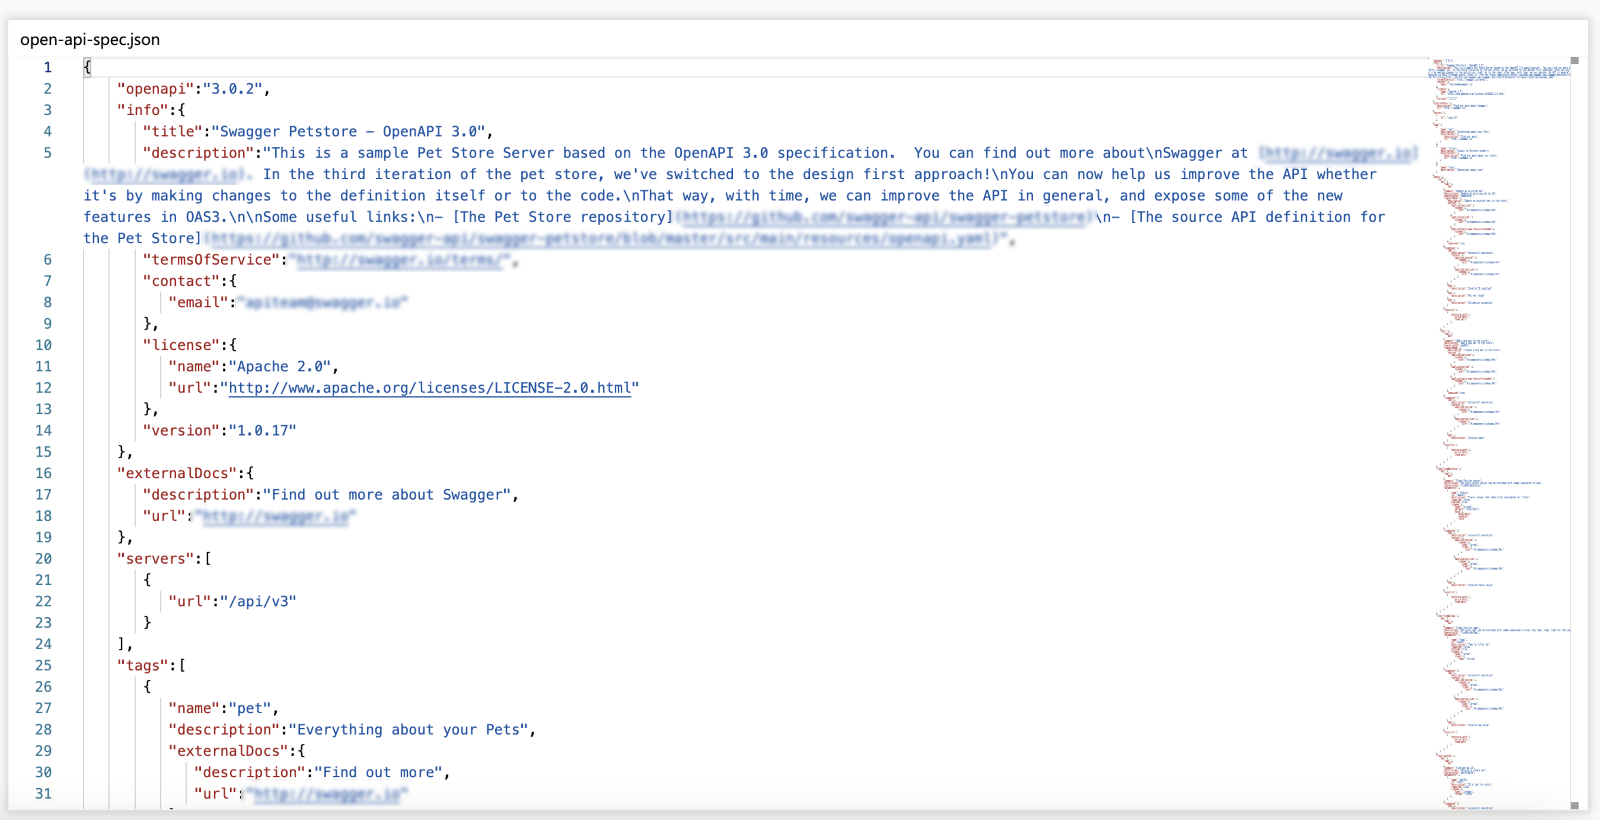Click the "openapi" key

(156, 89)
